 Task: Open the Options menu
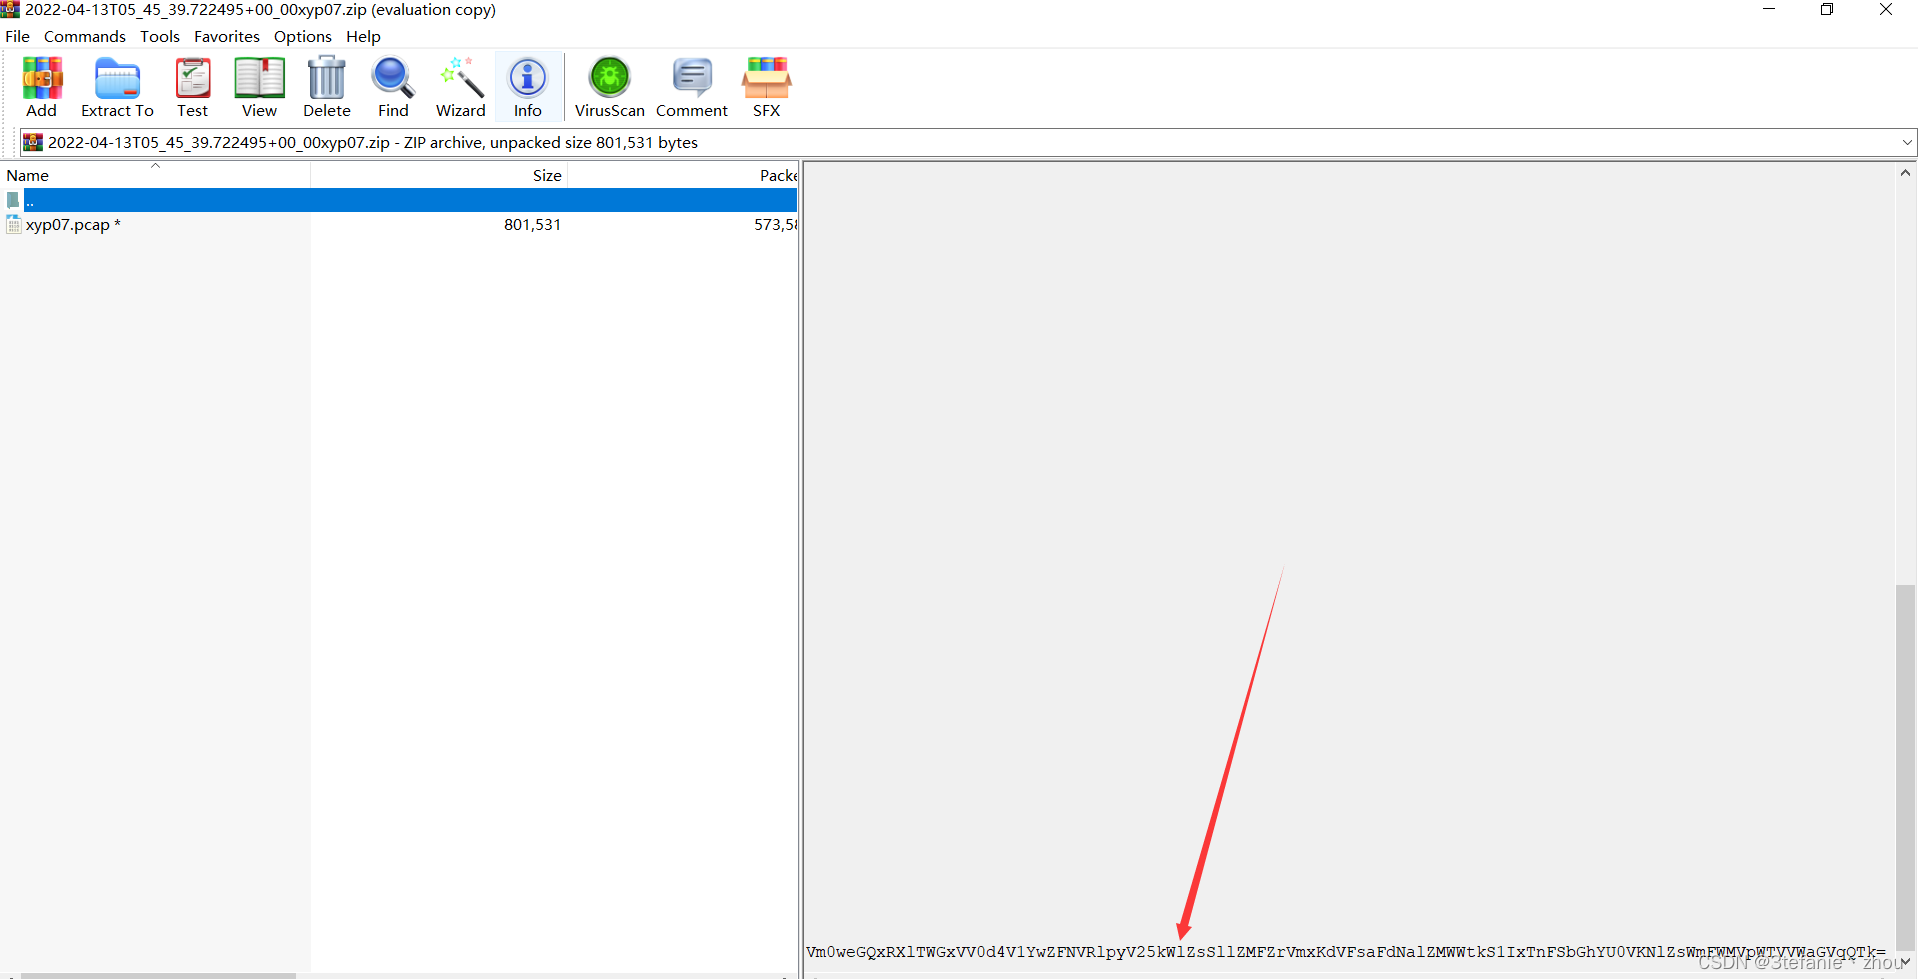(x=303, y=36)
